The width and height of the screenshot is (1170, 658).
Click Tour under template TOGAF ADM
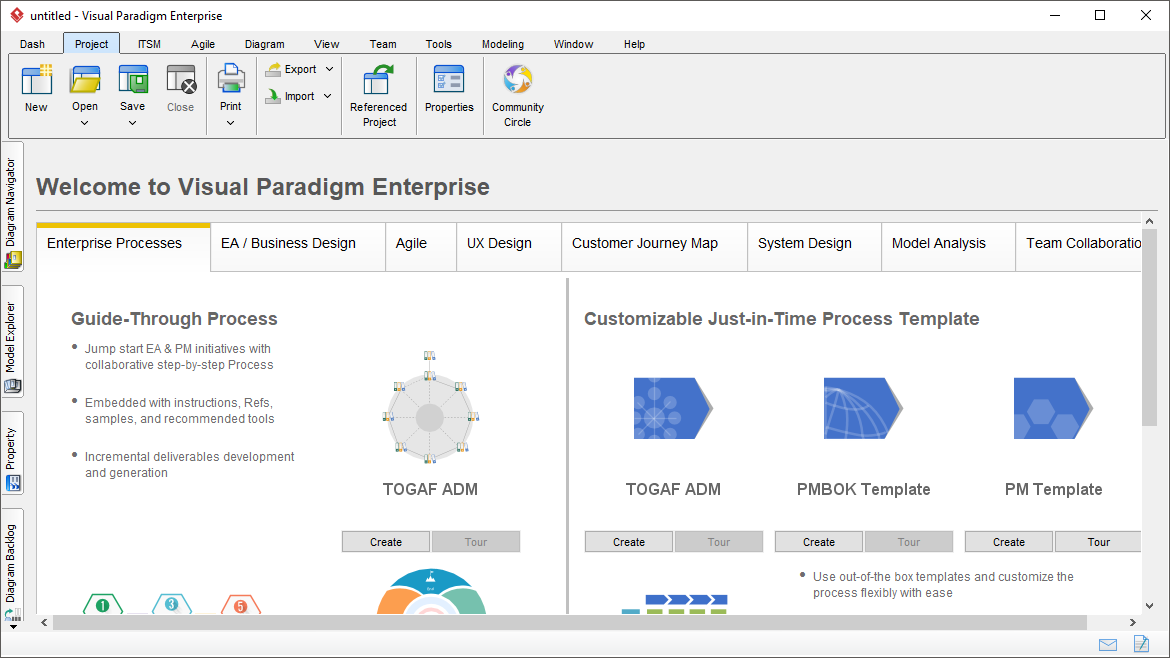click(719, 542)
